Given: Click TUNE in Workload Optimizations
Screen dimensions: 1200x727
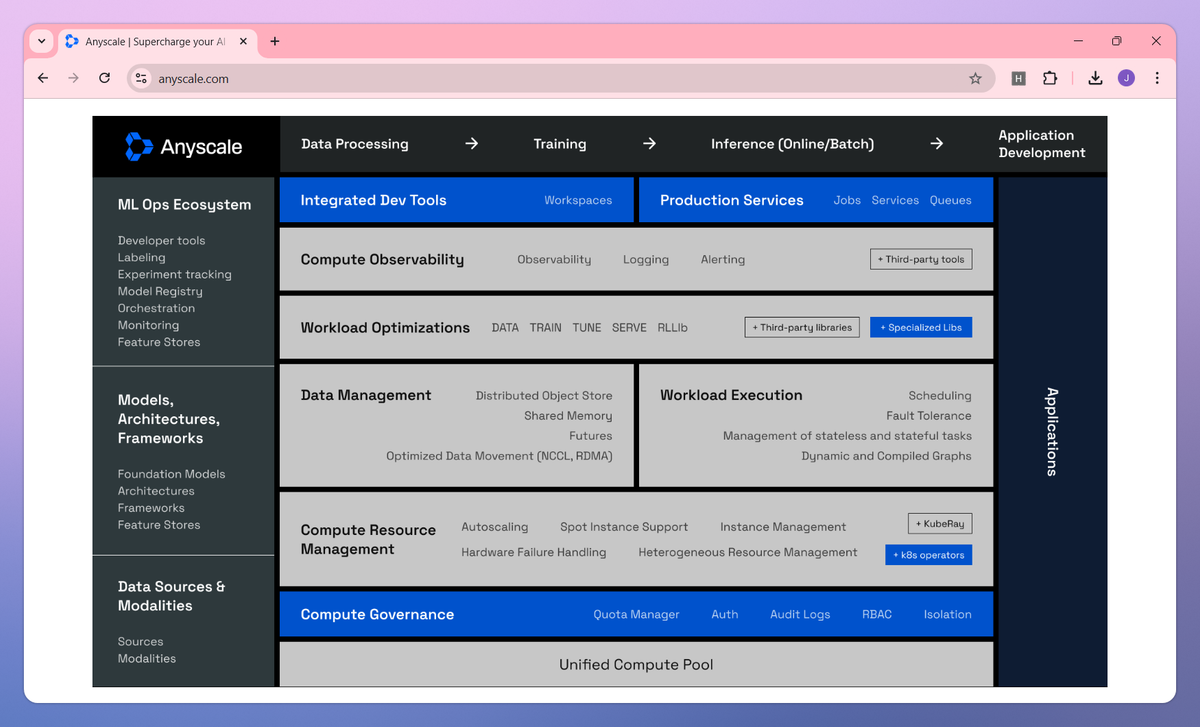Looking at the screenshot, I should coord(587,327).
